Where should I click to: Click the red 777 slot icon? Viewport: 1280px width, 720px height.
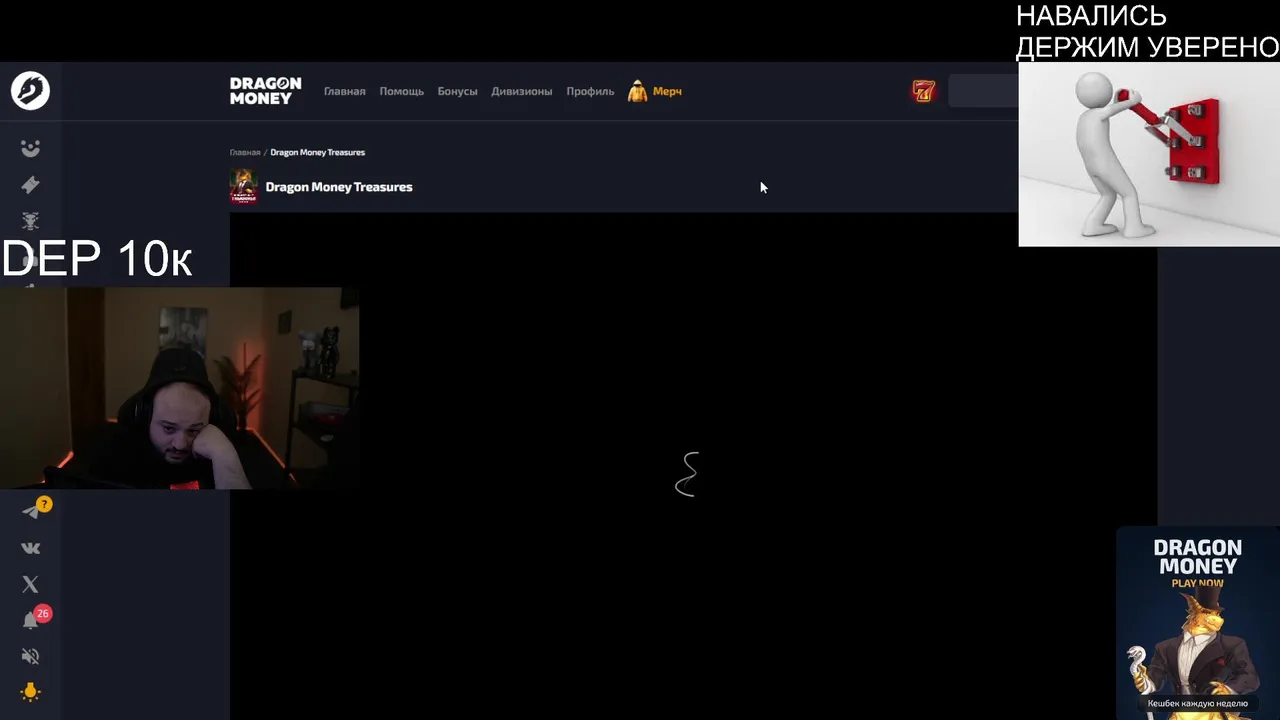click(923, 91)
